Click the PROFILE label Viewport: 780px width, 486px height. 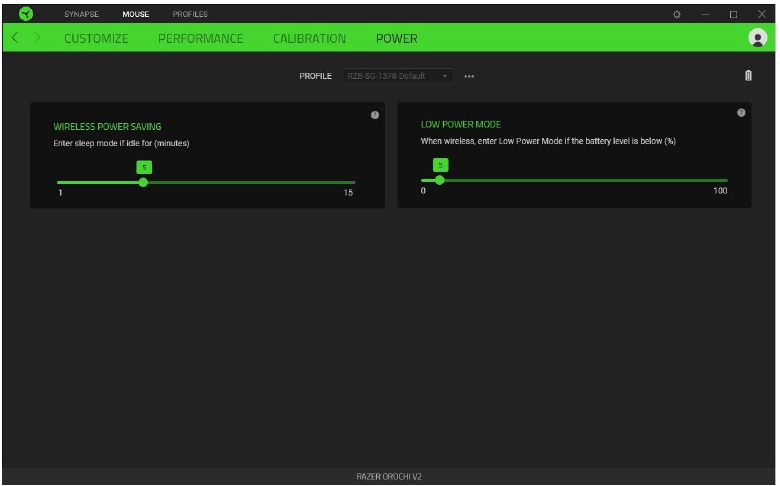point(315,76)
